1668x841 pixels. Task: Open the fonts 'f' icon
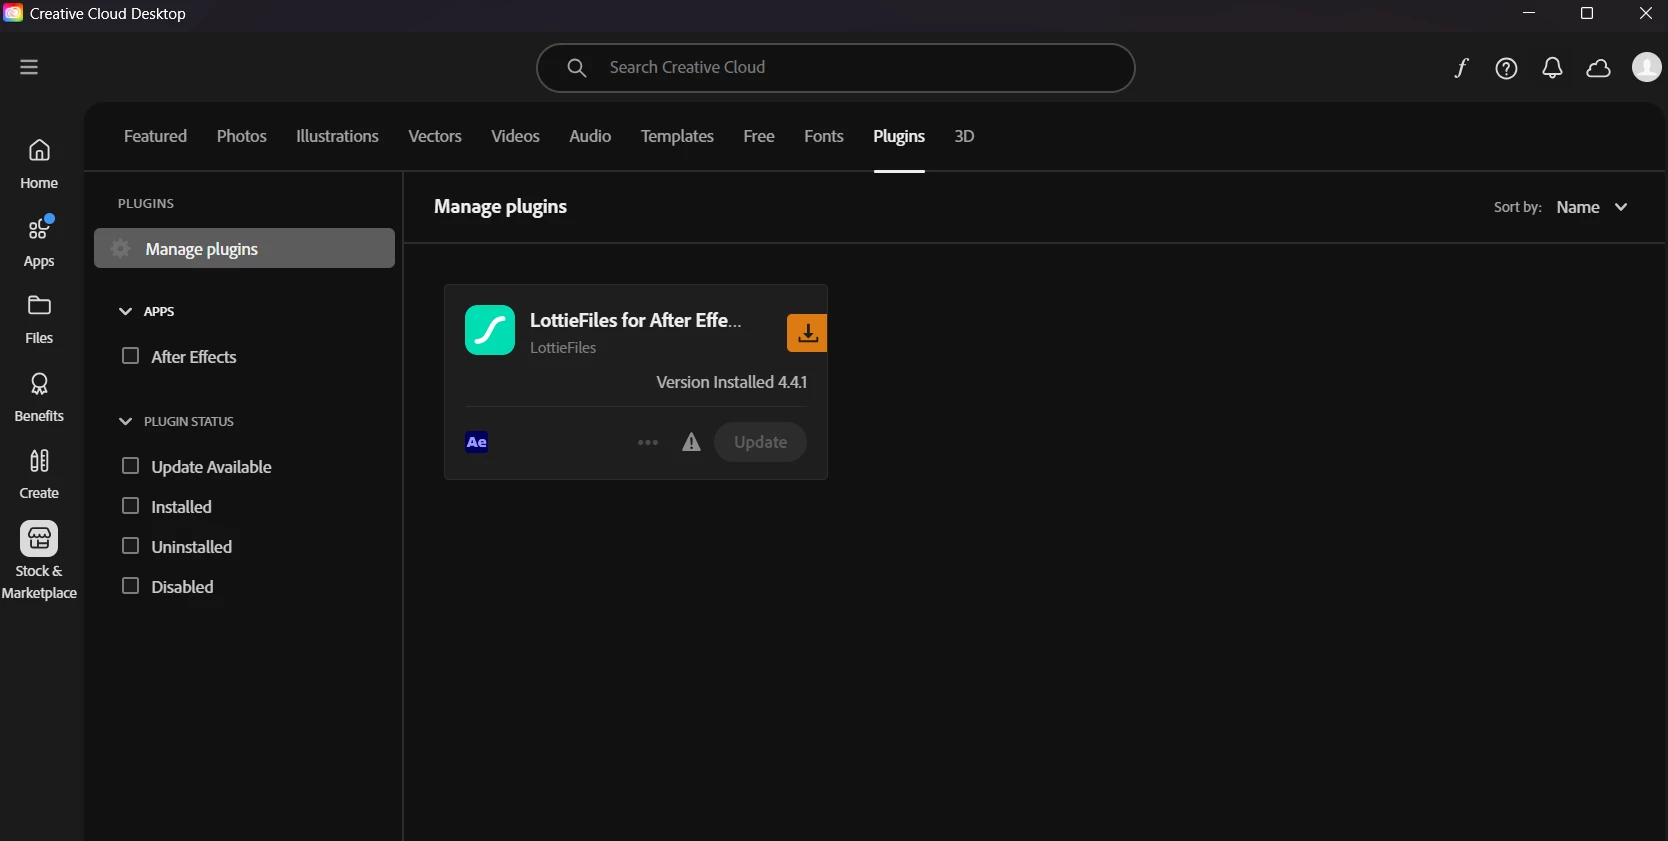1461,68
